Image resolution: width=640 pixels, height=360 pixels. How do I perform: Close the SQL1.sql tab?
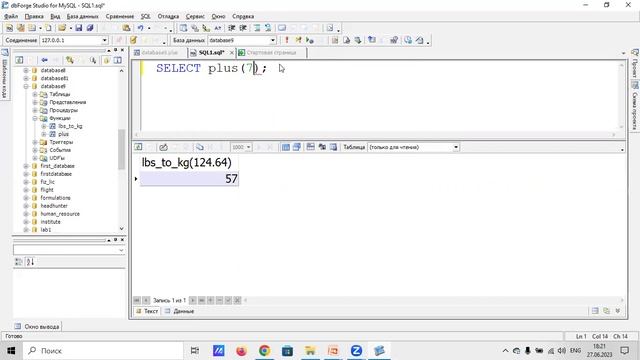[x=231, y=53]
